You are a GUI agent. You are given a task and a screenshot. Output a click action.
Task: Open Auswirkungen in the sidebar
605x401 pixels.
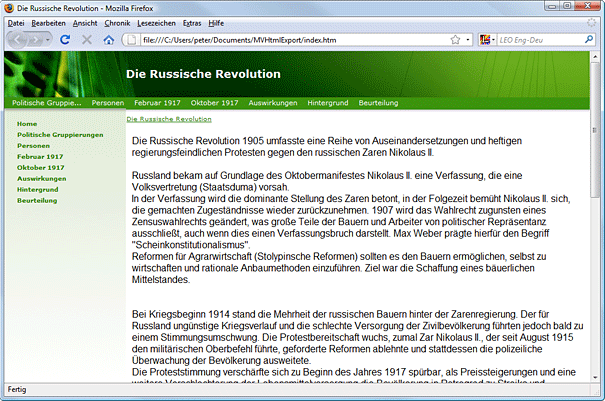[42, 179]
